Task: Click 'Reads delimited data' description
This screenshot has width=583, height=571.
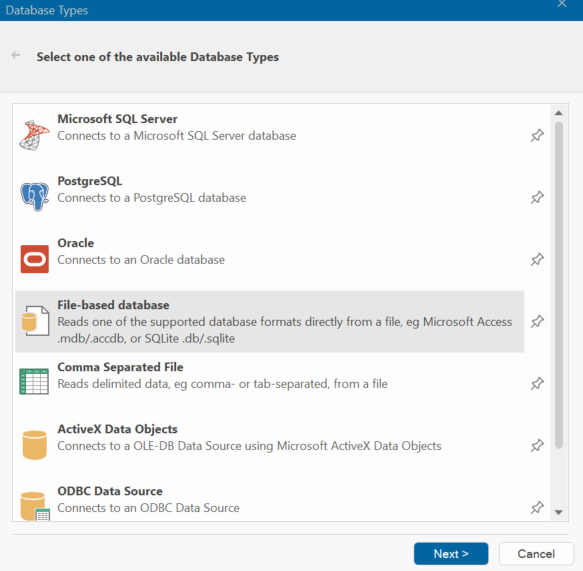Action: 222,384
